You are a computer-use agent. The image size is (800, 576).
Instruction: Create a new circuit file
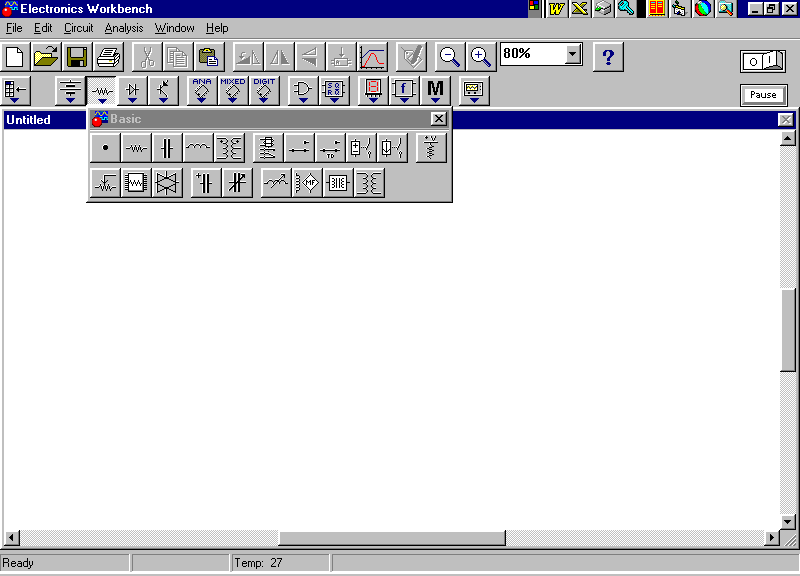[x=15, y=57]
